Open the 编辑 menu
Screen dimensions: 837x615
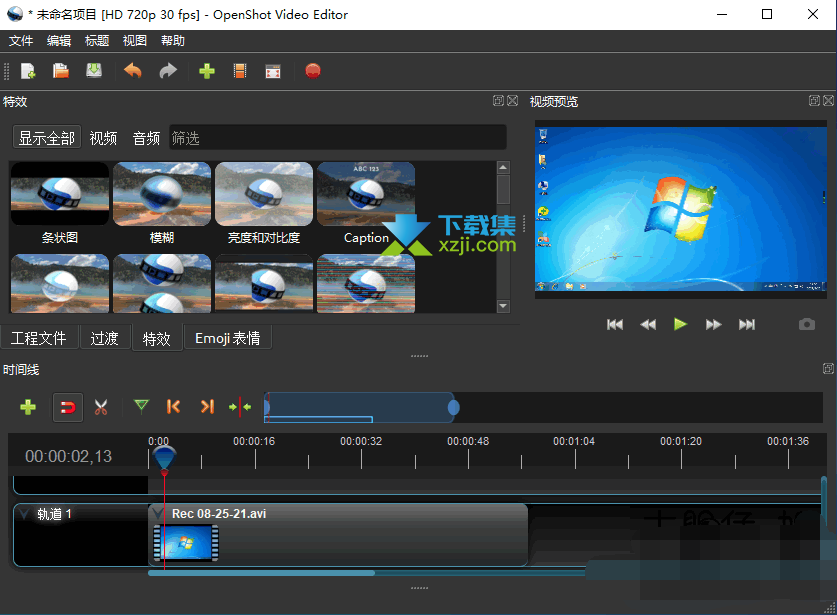point(59,41)
